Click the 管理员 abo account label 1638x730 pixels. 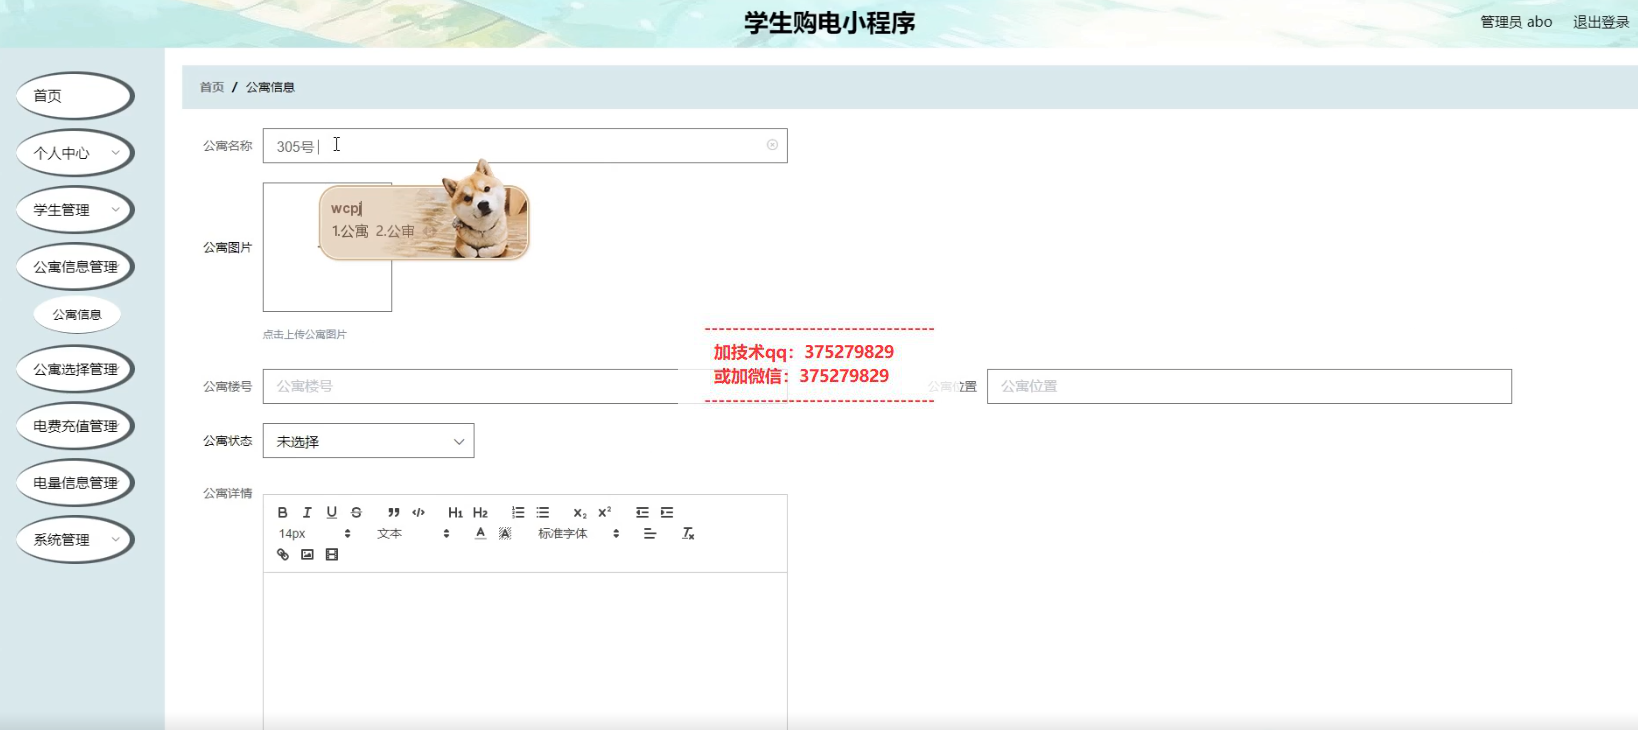[1516, 22]
